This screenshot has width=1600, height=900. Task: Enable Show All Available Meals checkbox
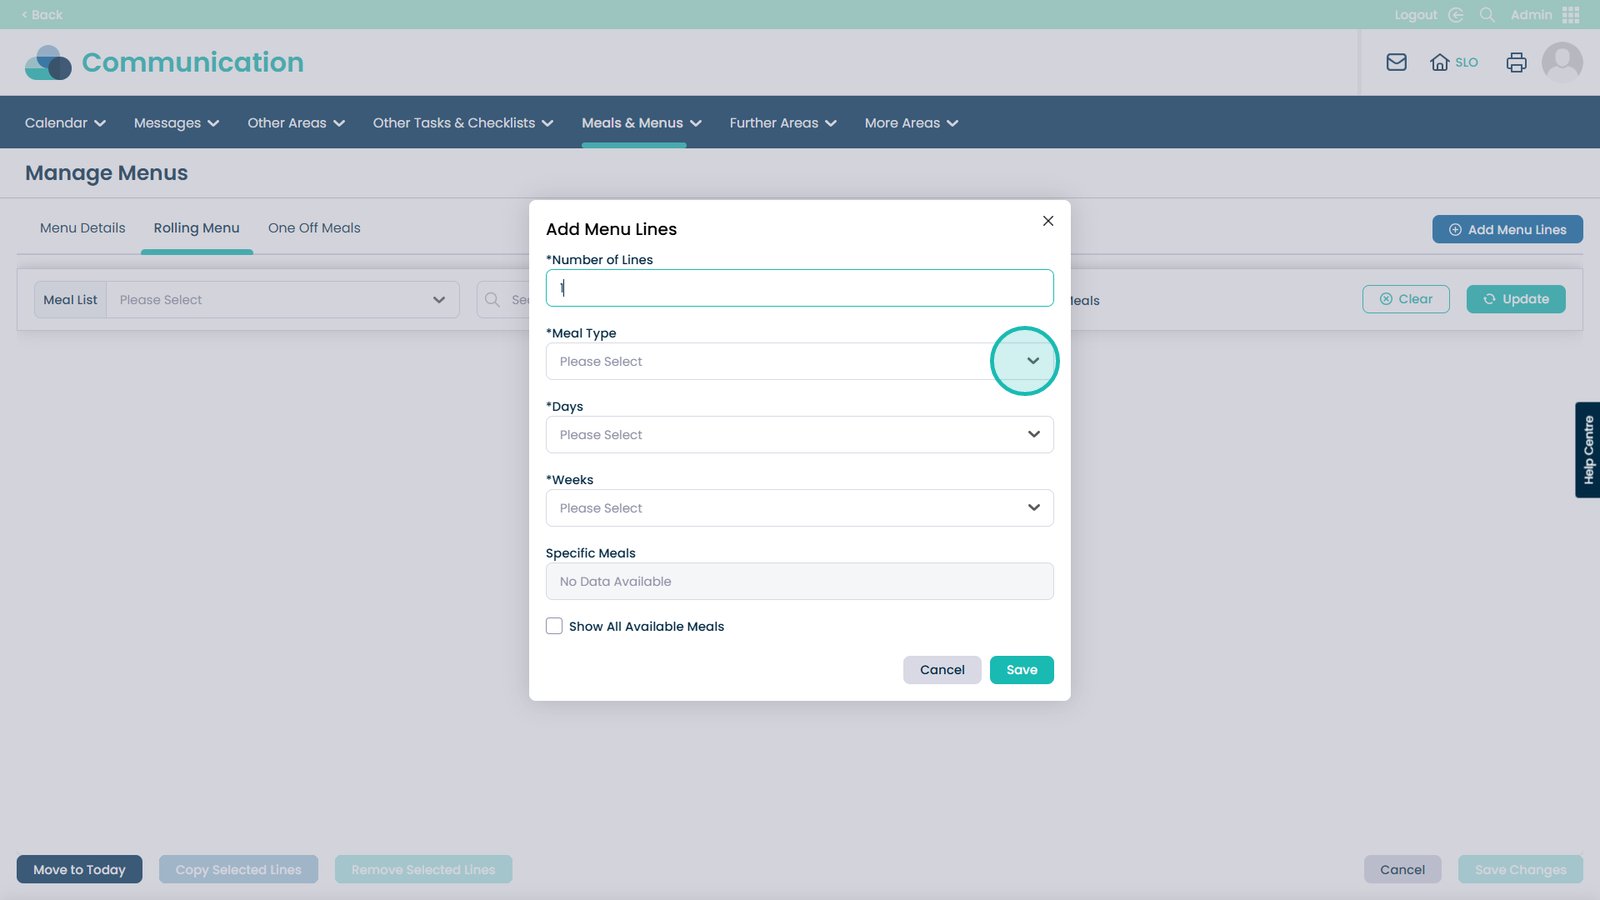coord(554,626)
